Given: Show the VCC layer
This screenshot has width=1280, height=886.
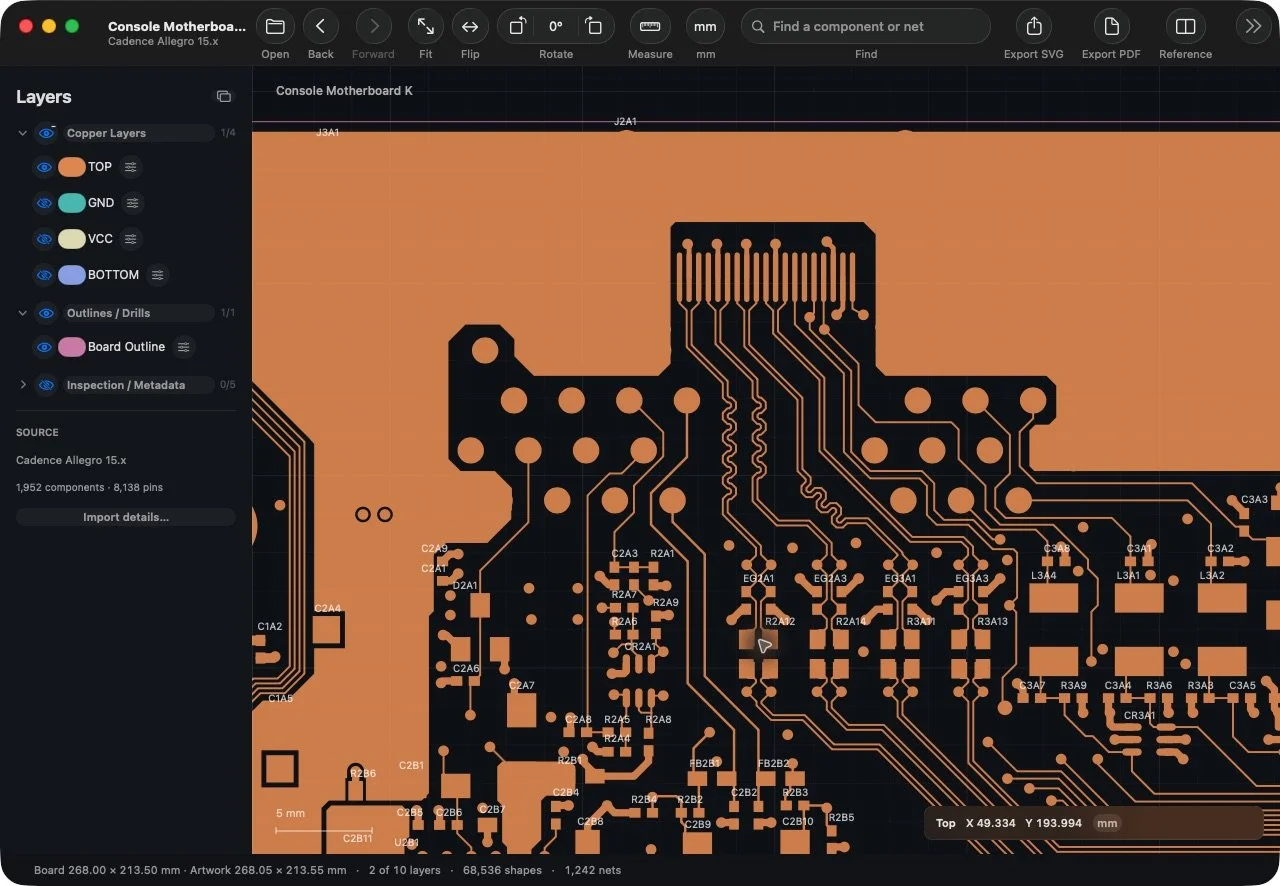Looking at the screenshot, I should click(44, 239).
